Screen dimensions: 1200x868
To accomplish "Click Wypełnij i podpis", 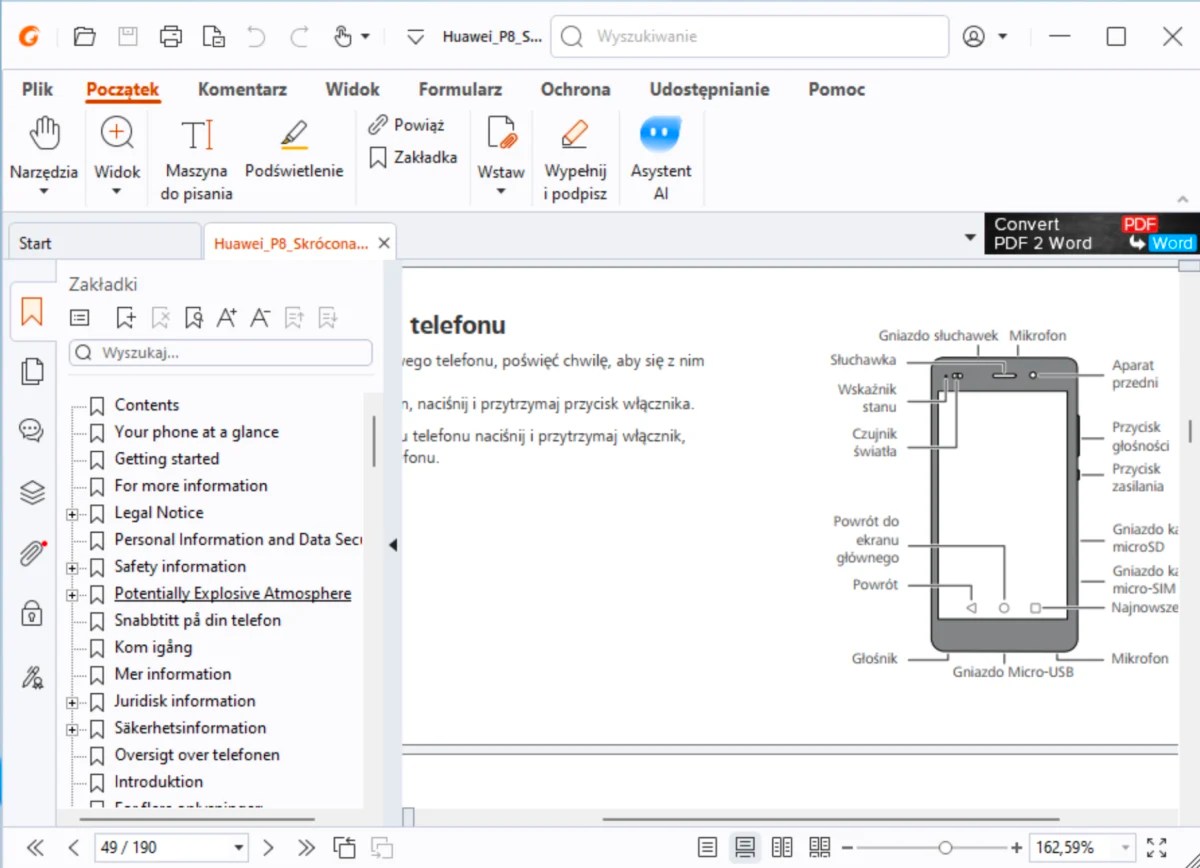I will [575, 155].
